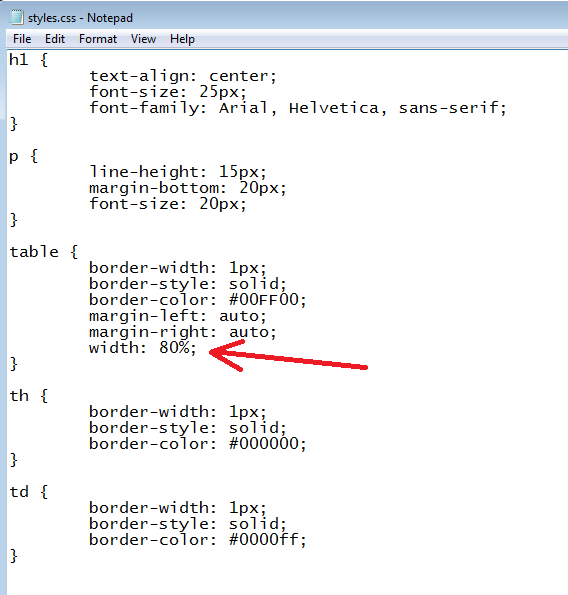Click margin-right: auto; in table rule
This screenshot has width=568, height=595.
coord(183,332)
